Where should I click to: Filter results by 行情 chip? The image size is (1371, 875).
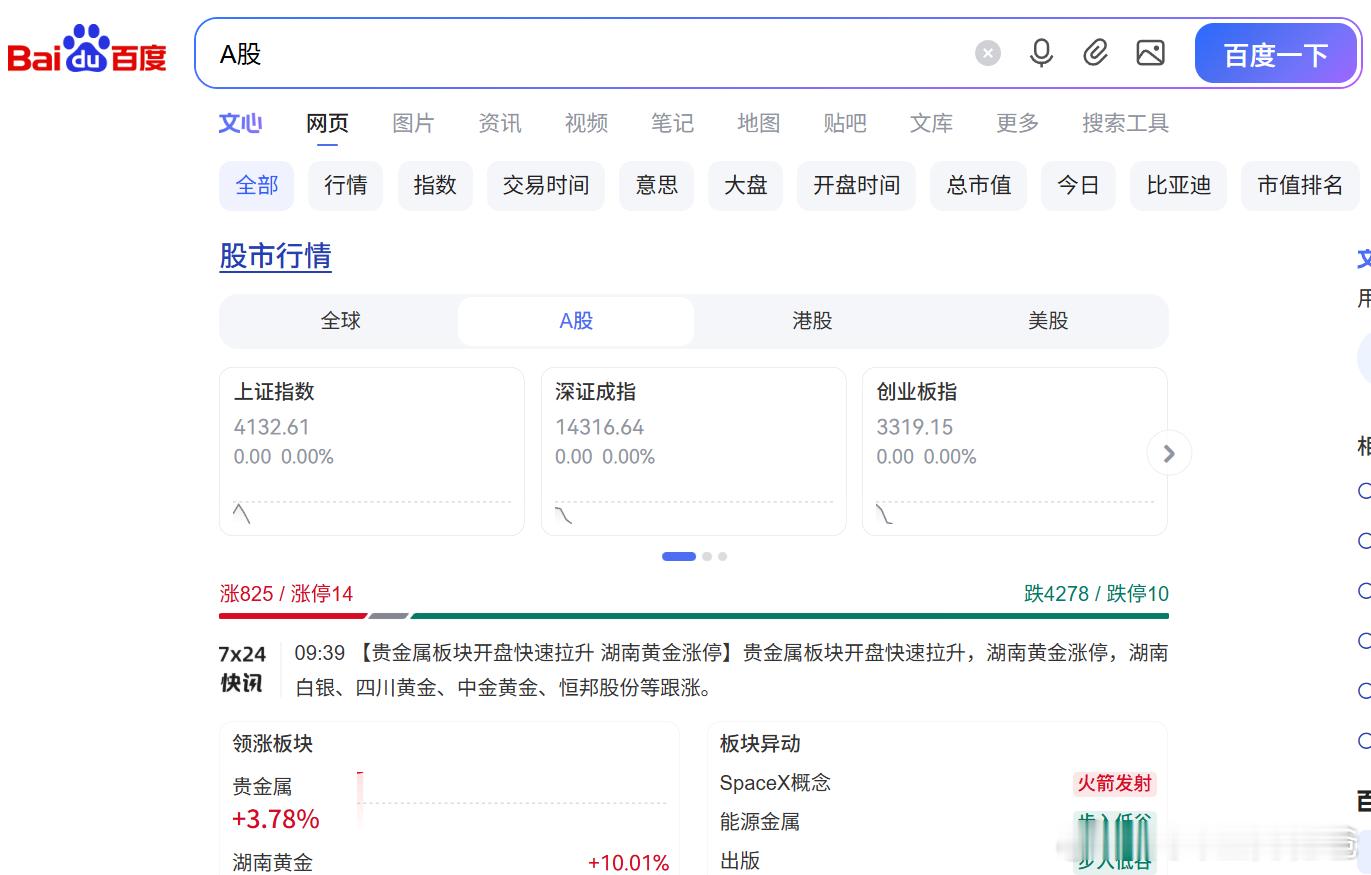click(x=346, y=185)
